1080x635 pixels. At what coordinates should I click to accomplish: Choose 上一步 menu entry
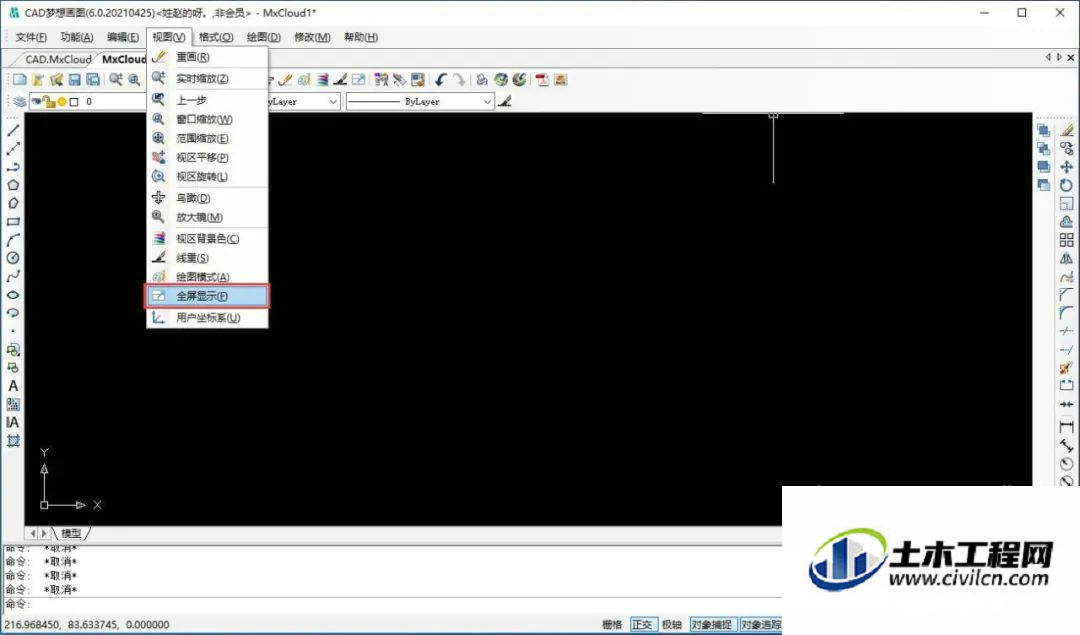click(207, 100)
